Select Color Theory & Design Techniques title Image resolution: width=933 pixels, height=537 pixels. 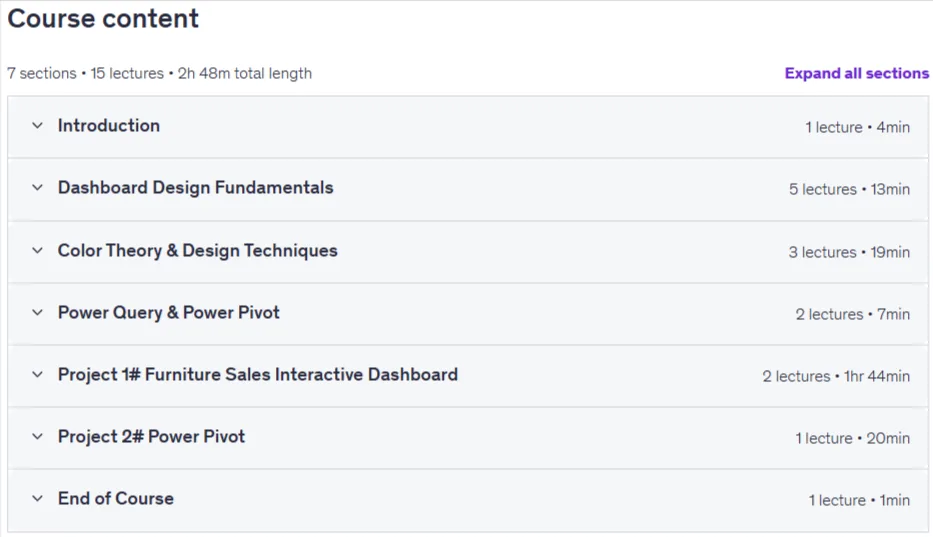[198, 251]
